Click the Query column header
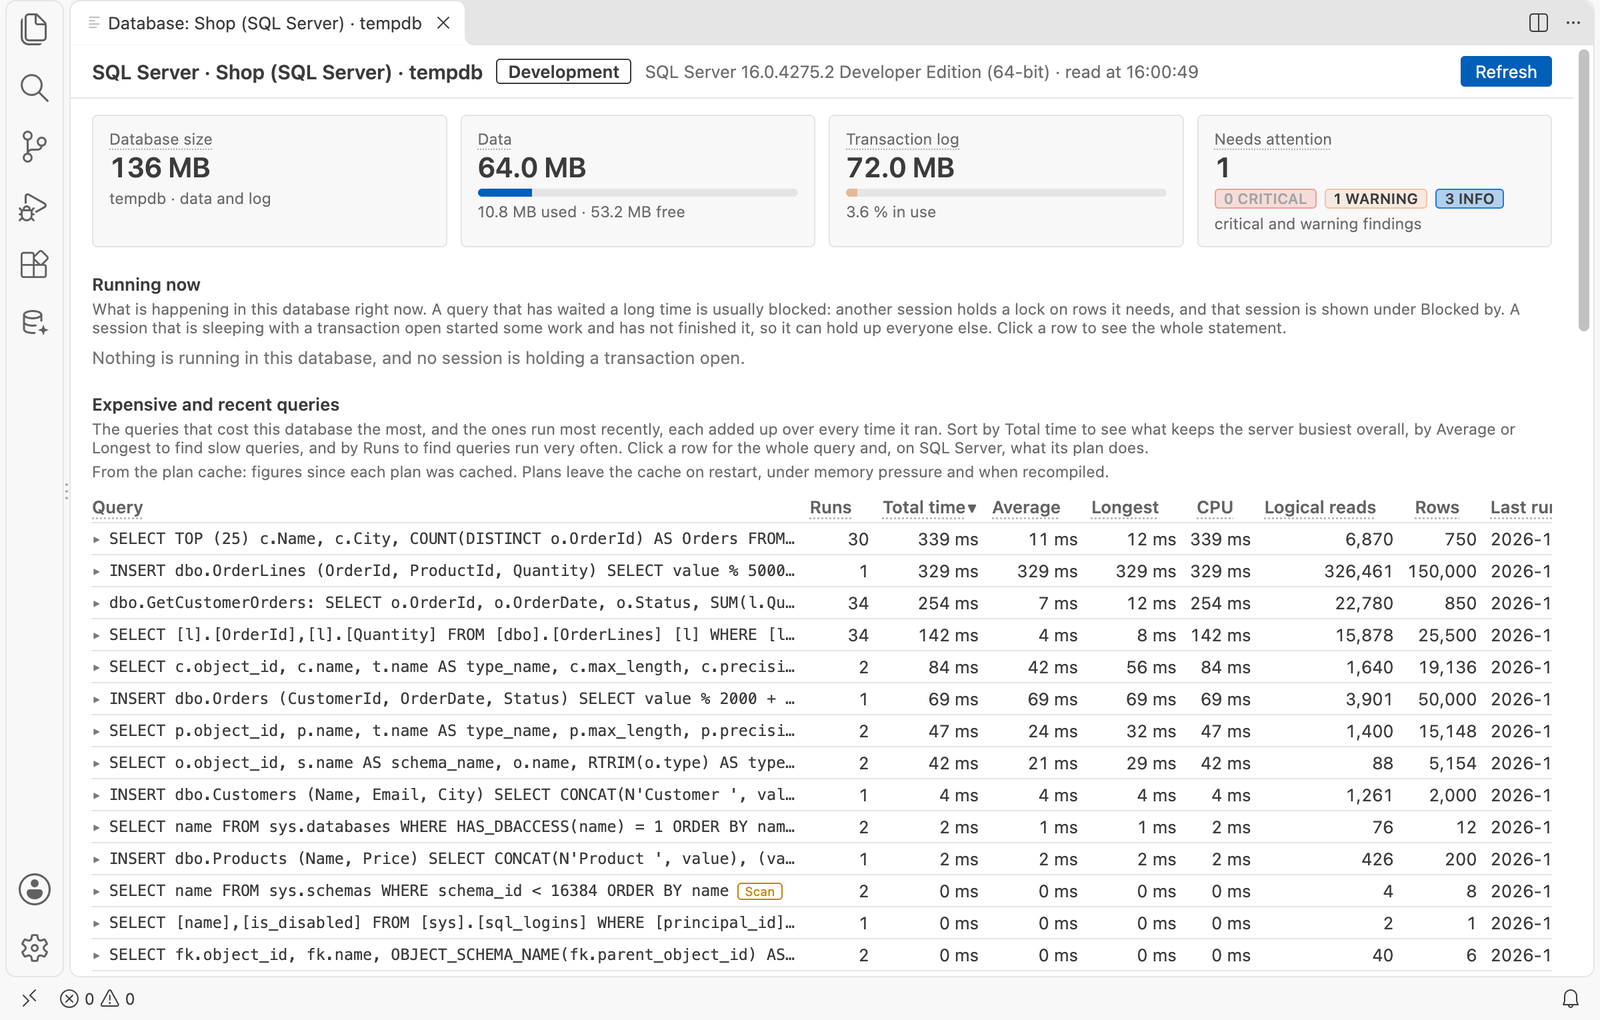1600x1020 pixels. click(117, 508)
